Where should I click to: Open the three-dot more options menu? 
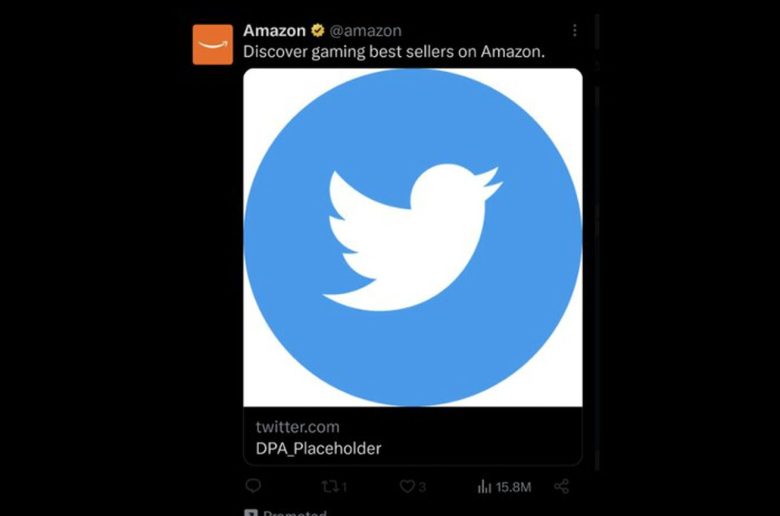tap(575, 30)
